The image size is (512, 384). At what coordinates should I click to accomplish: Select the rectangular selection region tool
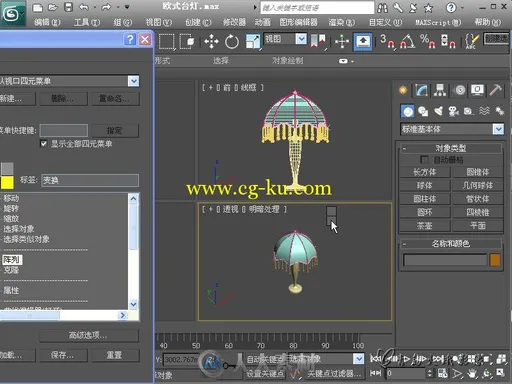167,42
